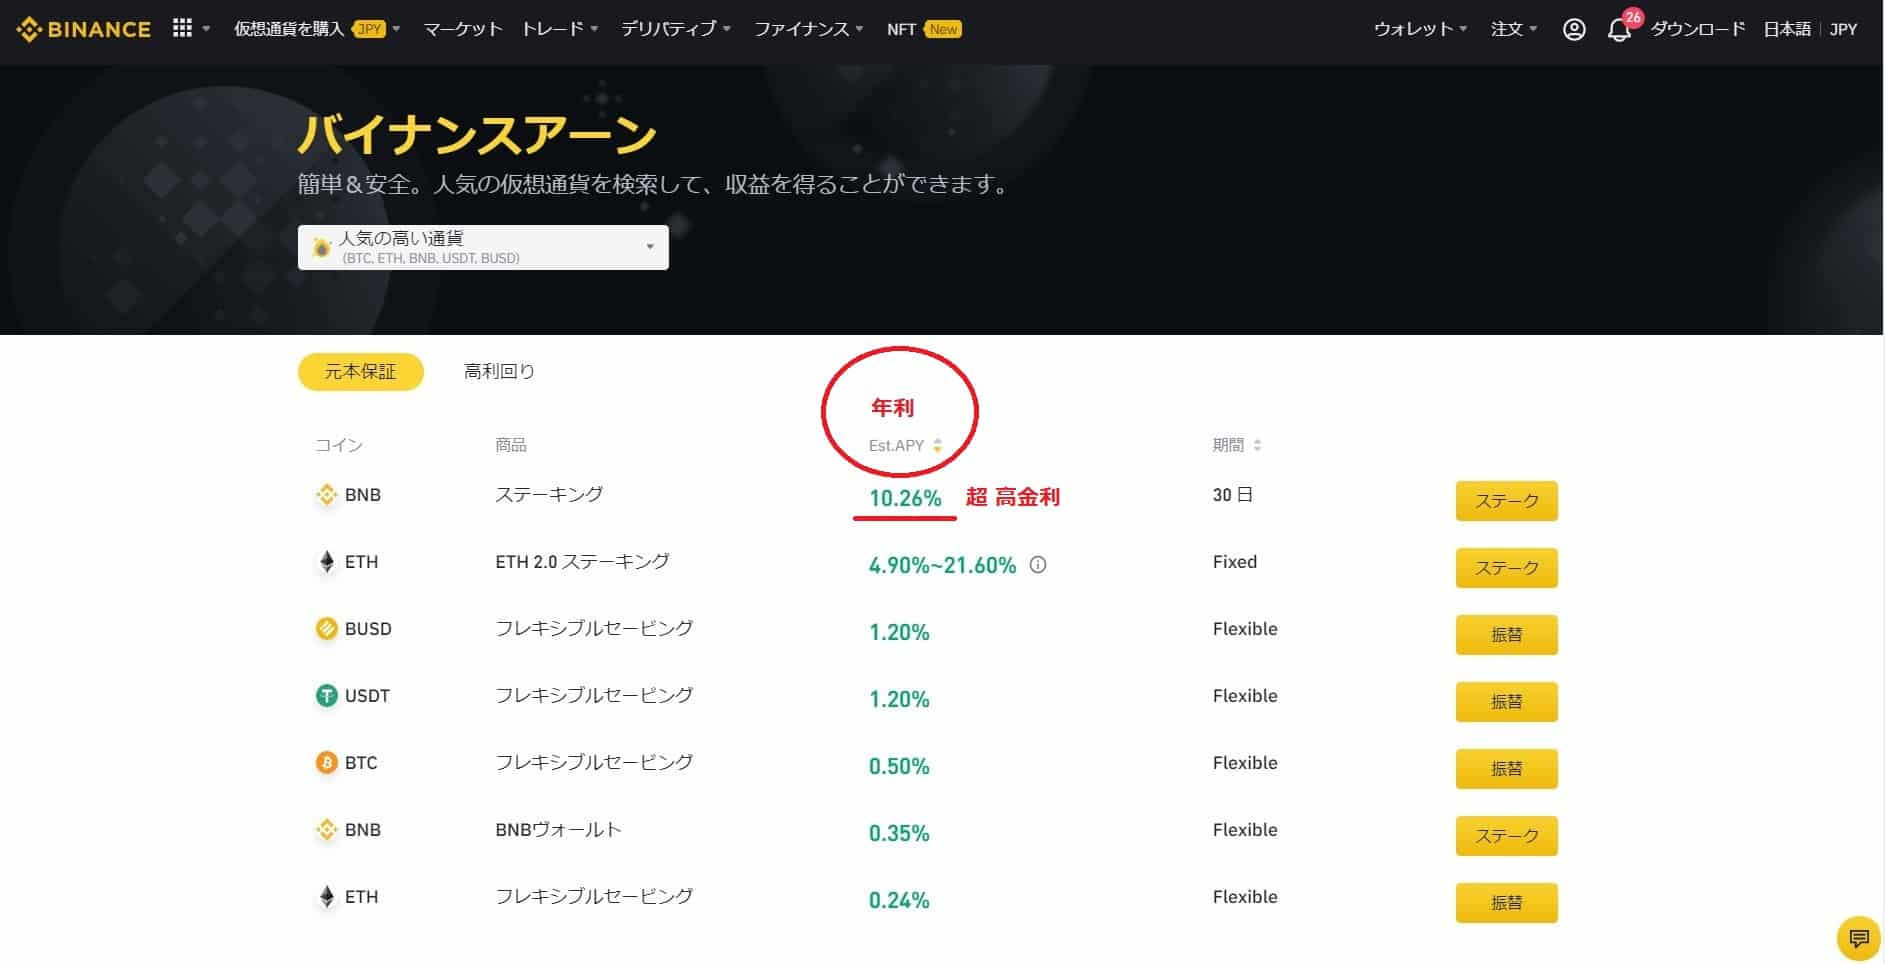Click the info icon next to ETH 2.0 APY
The height and width of the screenshot is (964, 1885).
(x=1038, y=565)
